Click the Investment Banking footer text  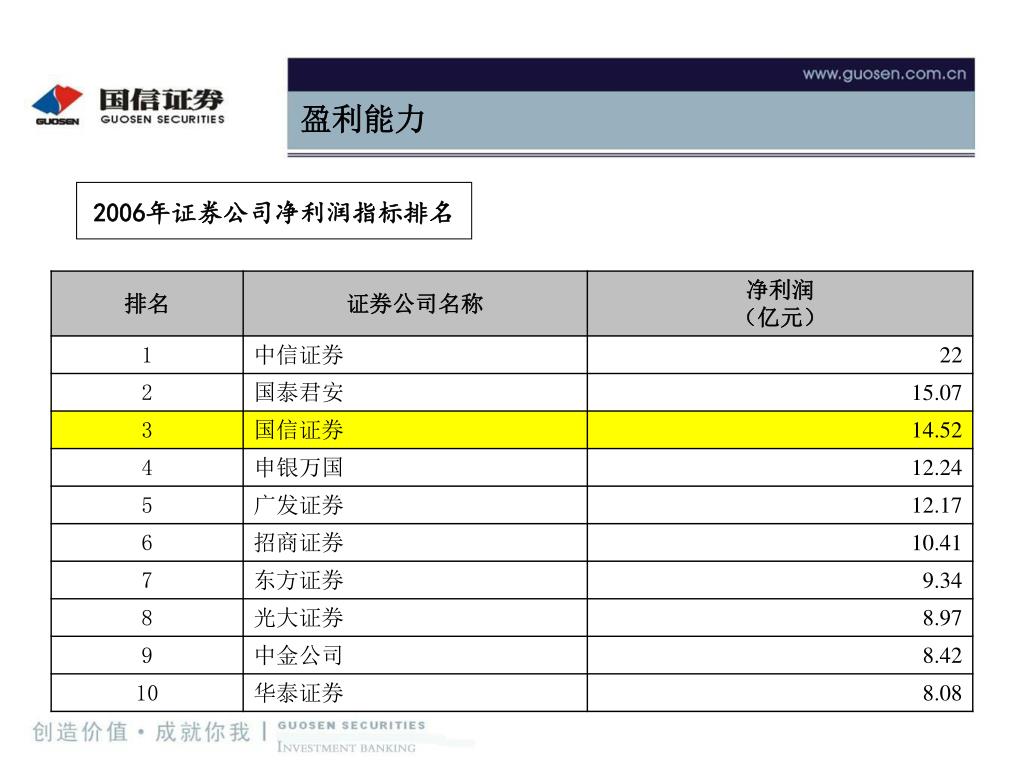tap(346, 747)
